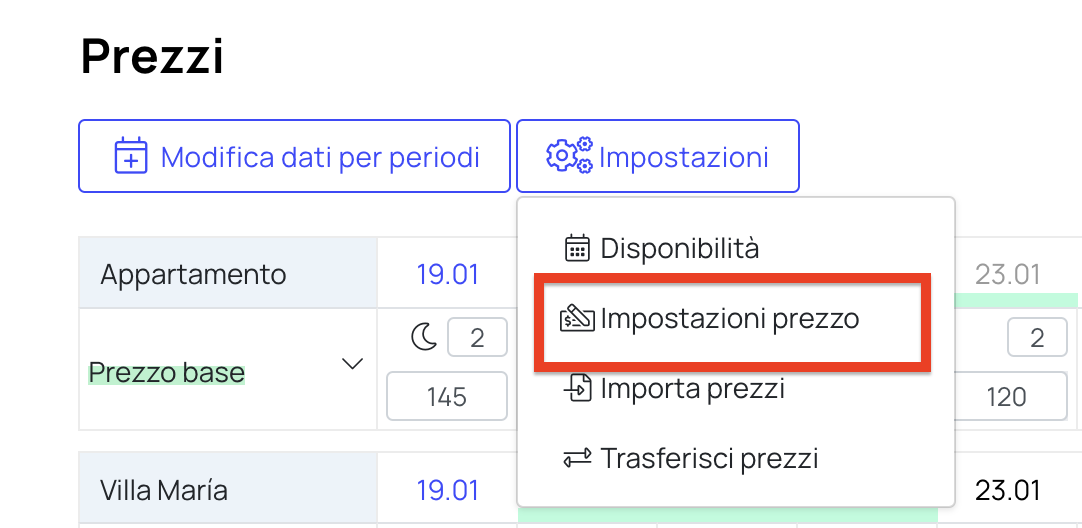This screenshot has width=1082, height=528.
Task: Click the minimum nights field beside the moon
Action: tap(478, 338)
